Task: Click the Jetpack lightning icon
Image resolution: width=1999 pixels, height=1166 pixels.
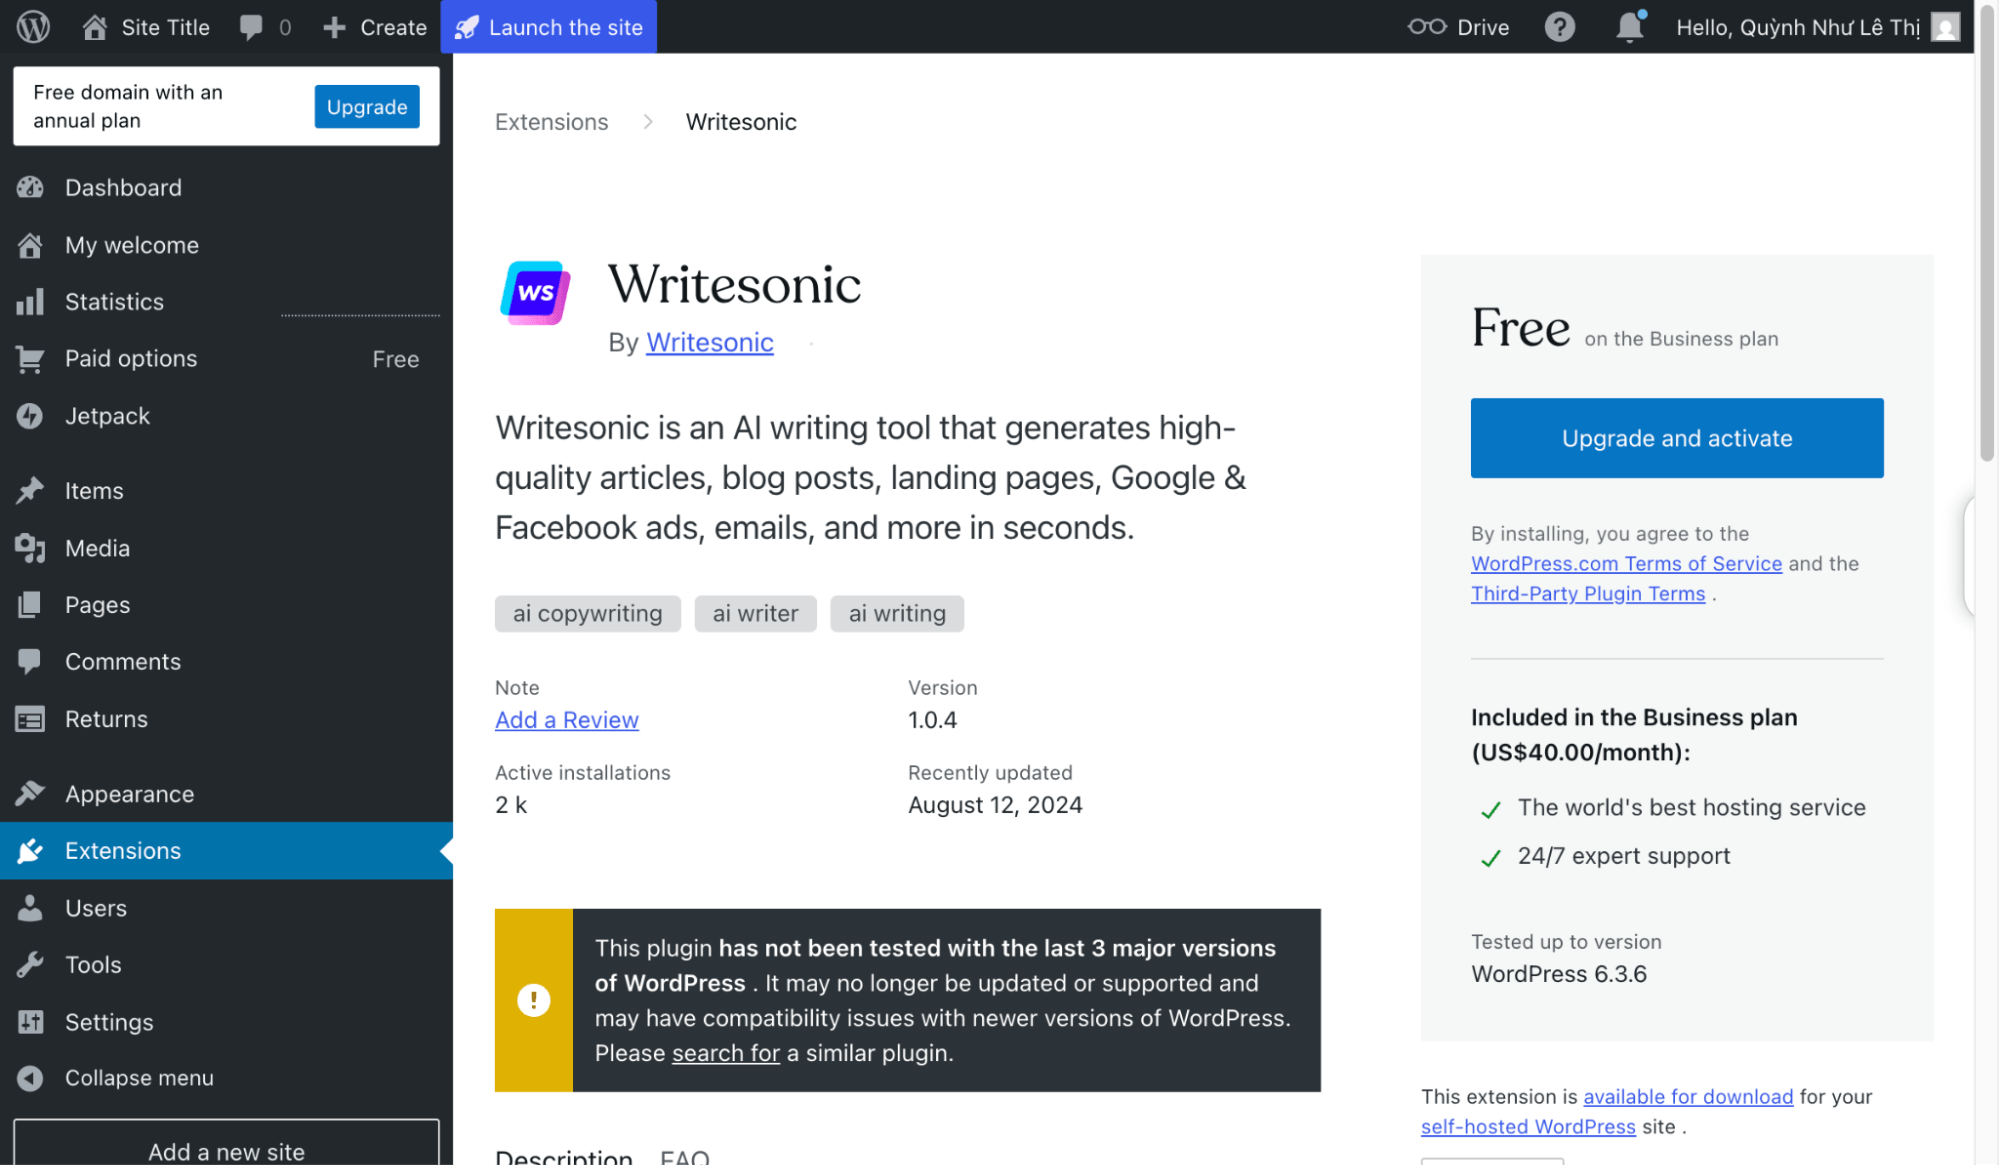Action: point(30,416)
